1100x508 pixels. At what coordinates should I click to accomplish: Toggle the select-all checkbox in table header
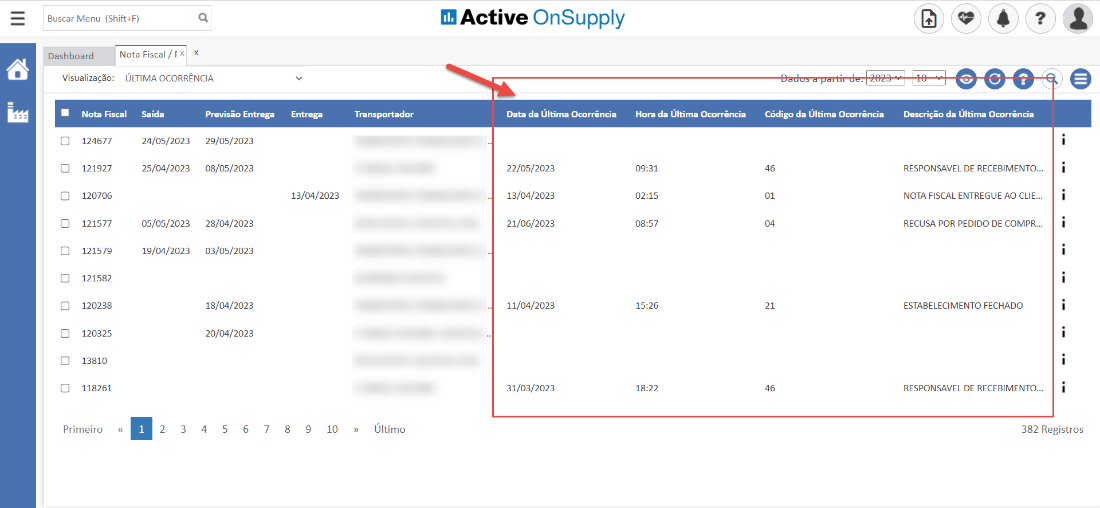click(x=65, y=113)
